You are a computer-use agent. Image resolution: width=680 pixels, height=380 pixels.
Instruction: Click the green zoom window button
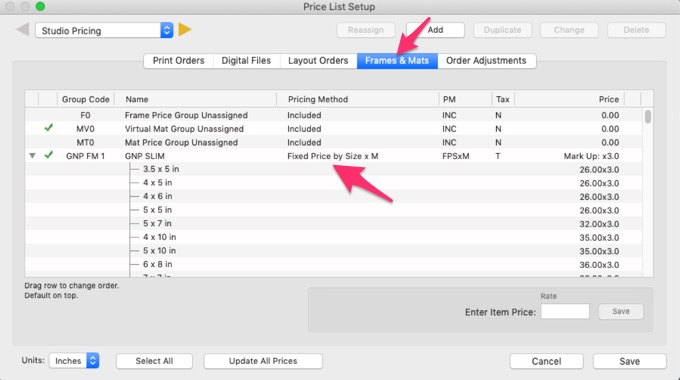click(40, 7)
